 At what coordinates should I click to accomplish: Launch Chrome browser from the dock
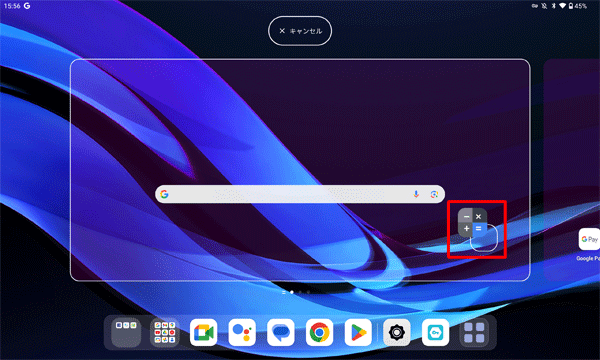tap(319, 332)
